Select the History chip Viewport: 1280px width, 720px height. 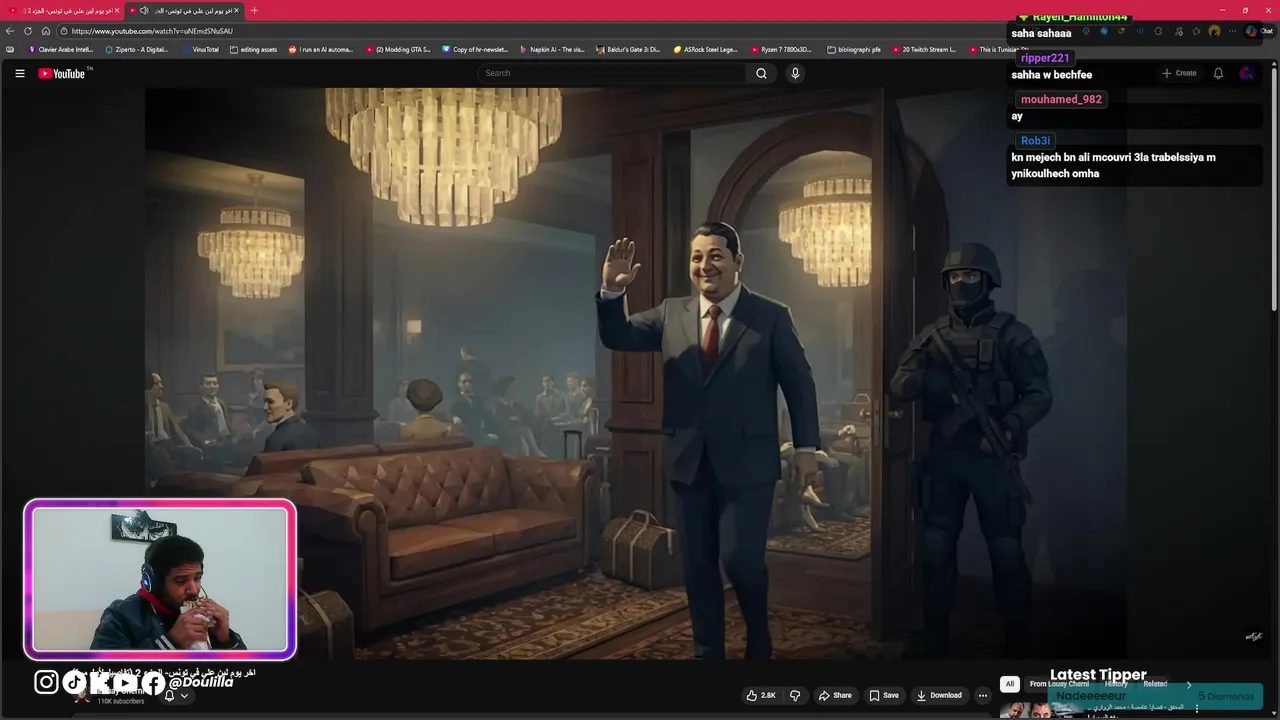[x=1116, y=684]
